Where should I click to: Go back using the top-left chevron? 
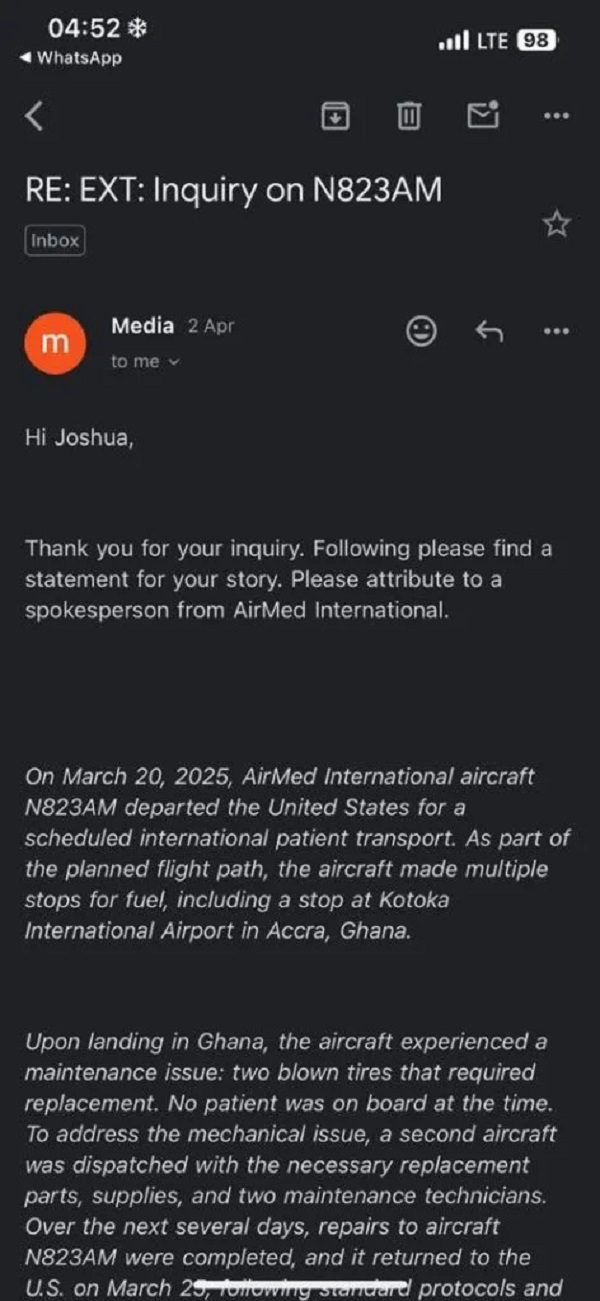coord(34,116)
